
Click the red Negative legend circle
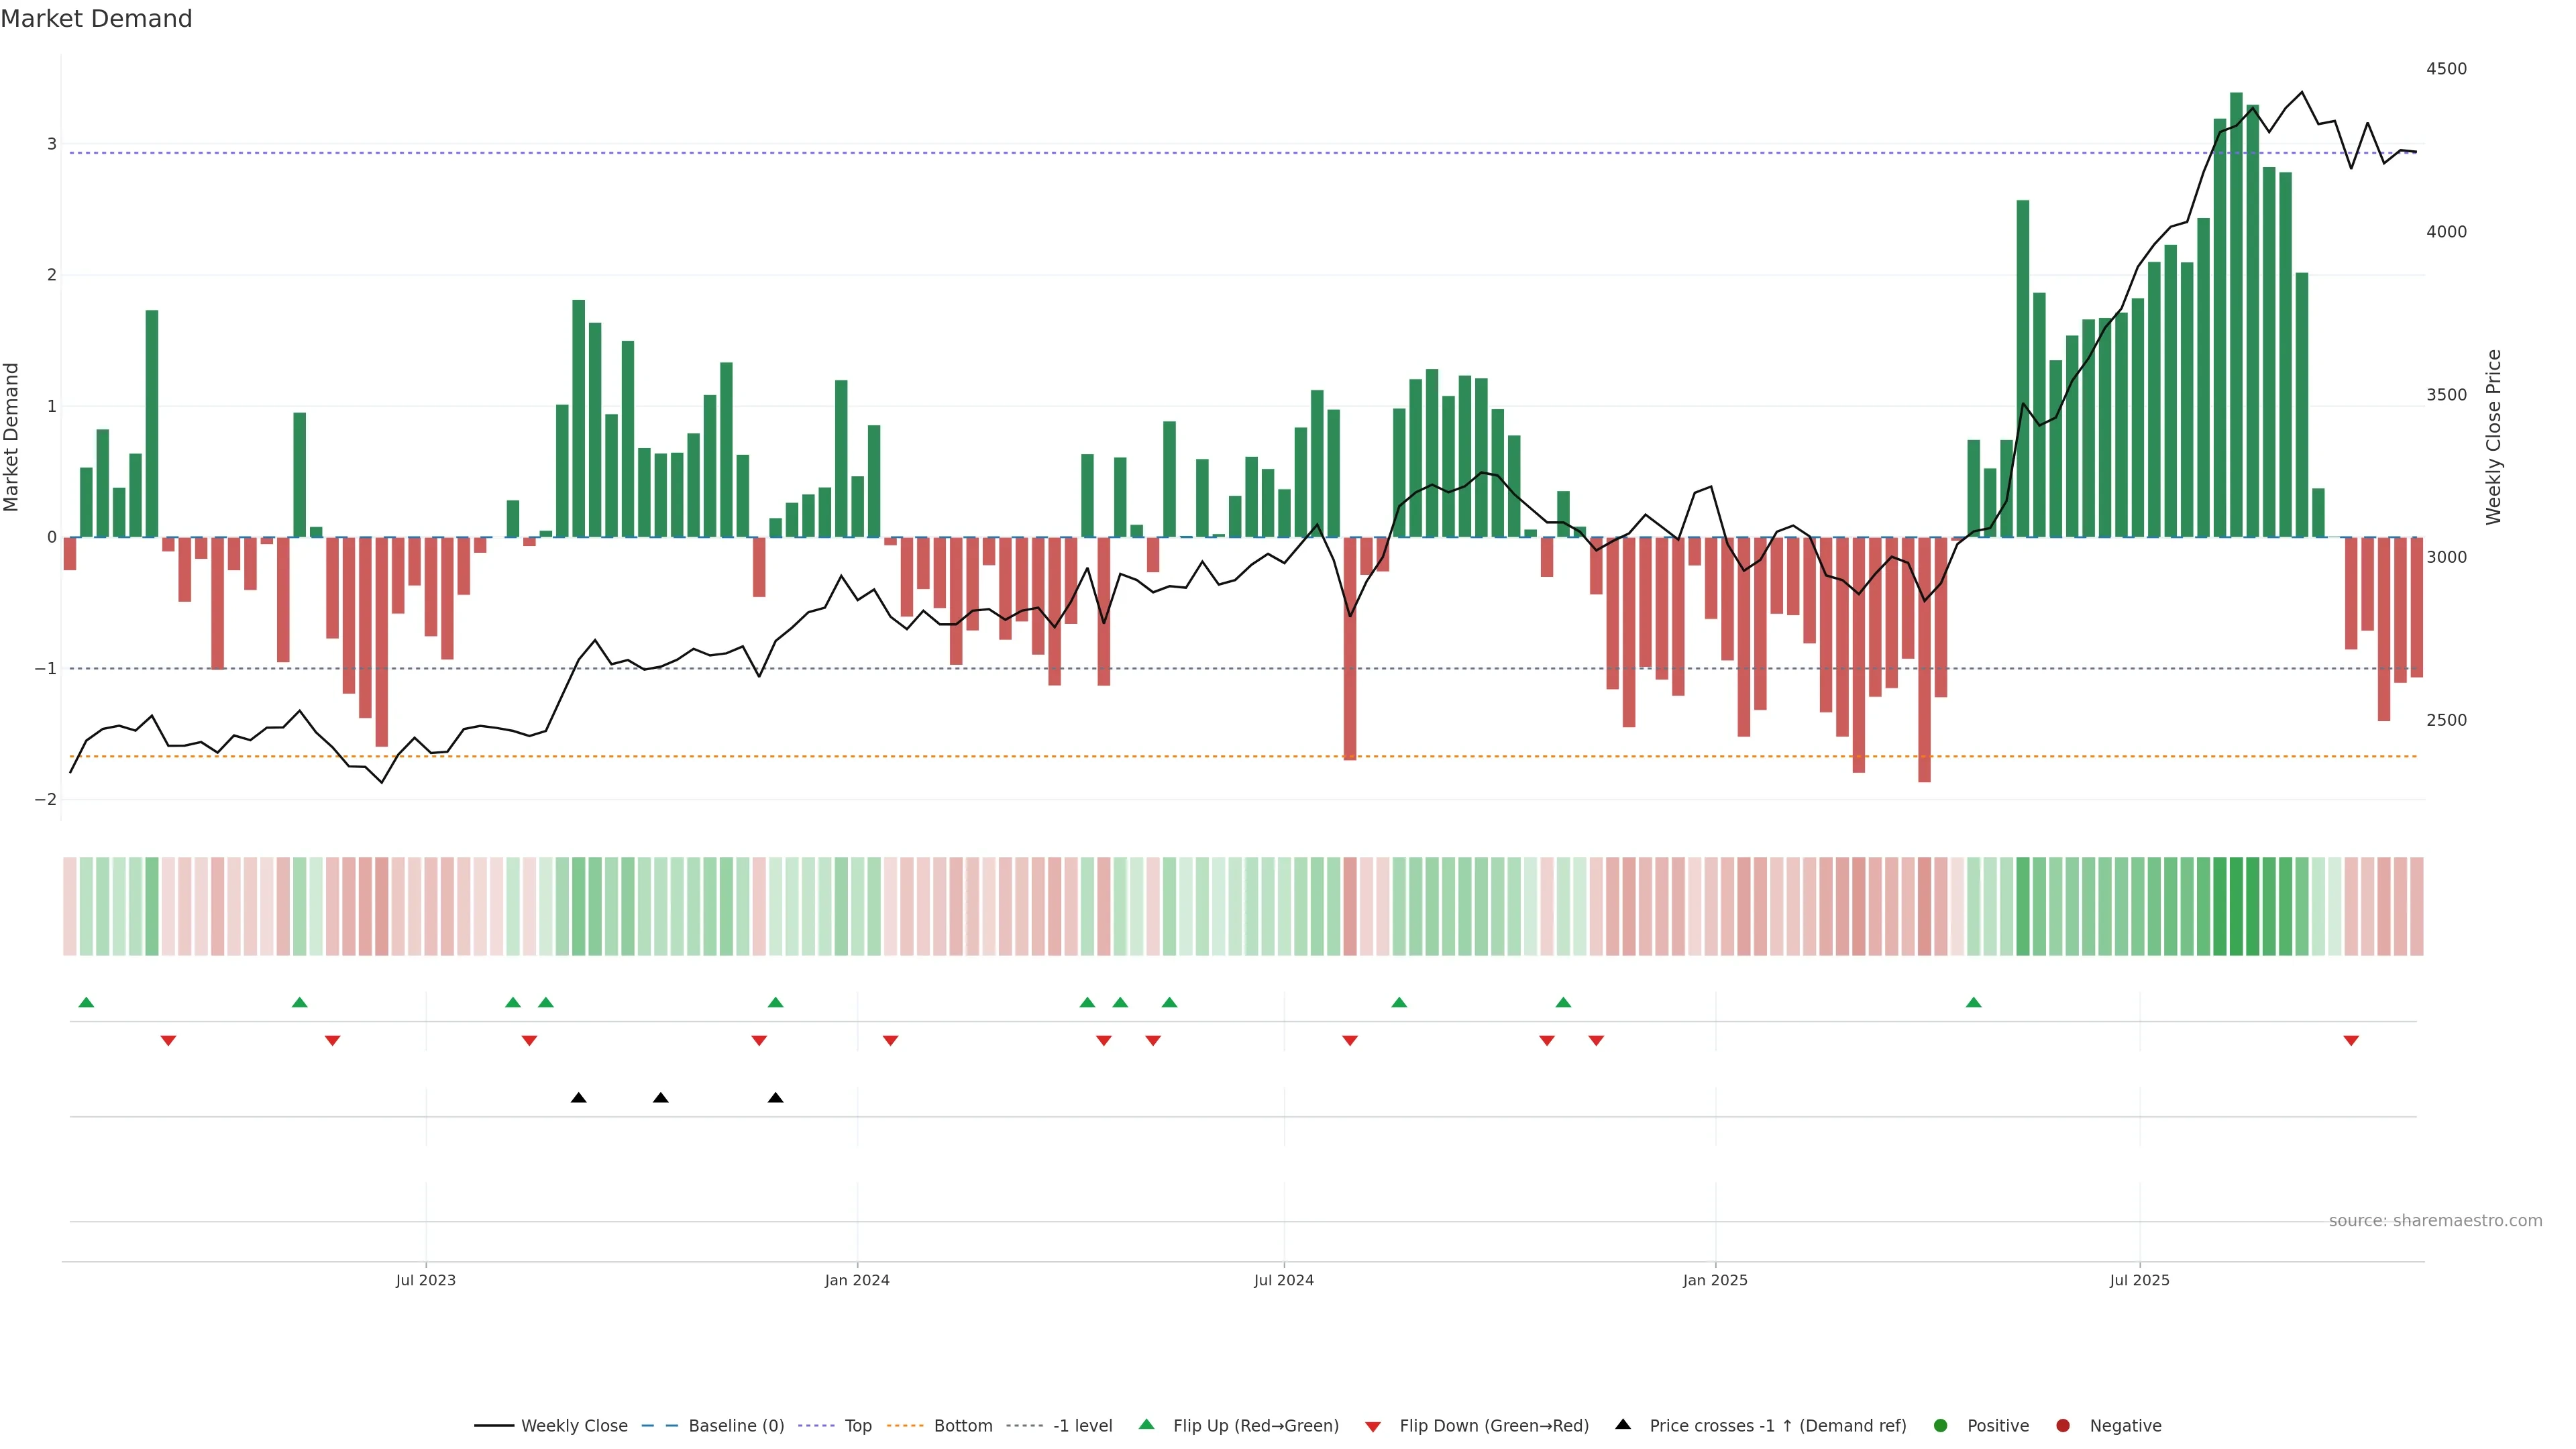click(2062, 1425)
